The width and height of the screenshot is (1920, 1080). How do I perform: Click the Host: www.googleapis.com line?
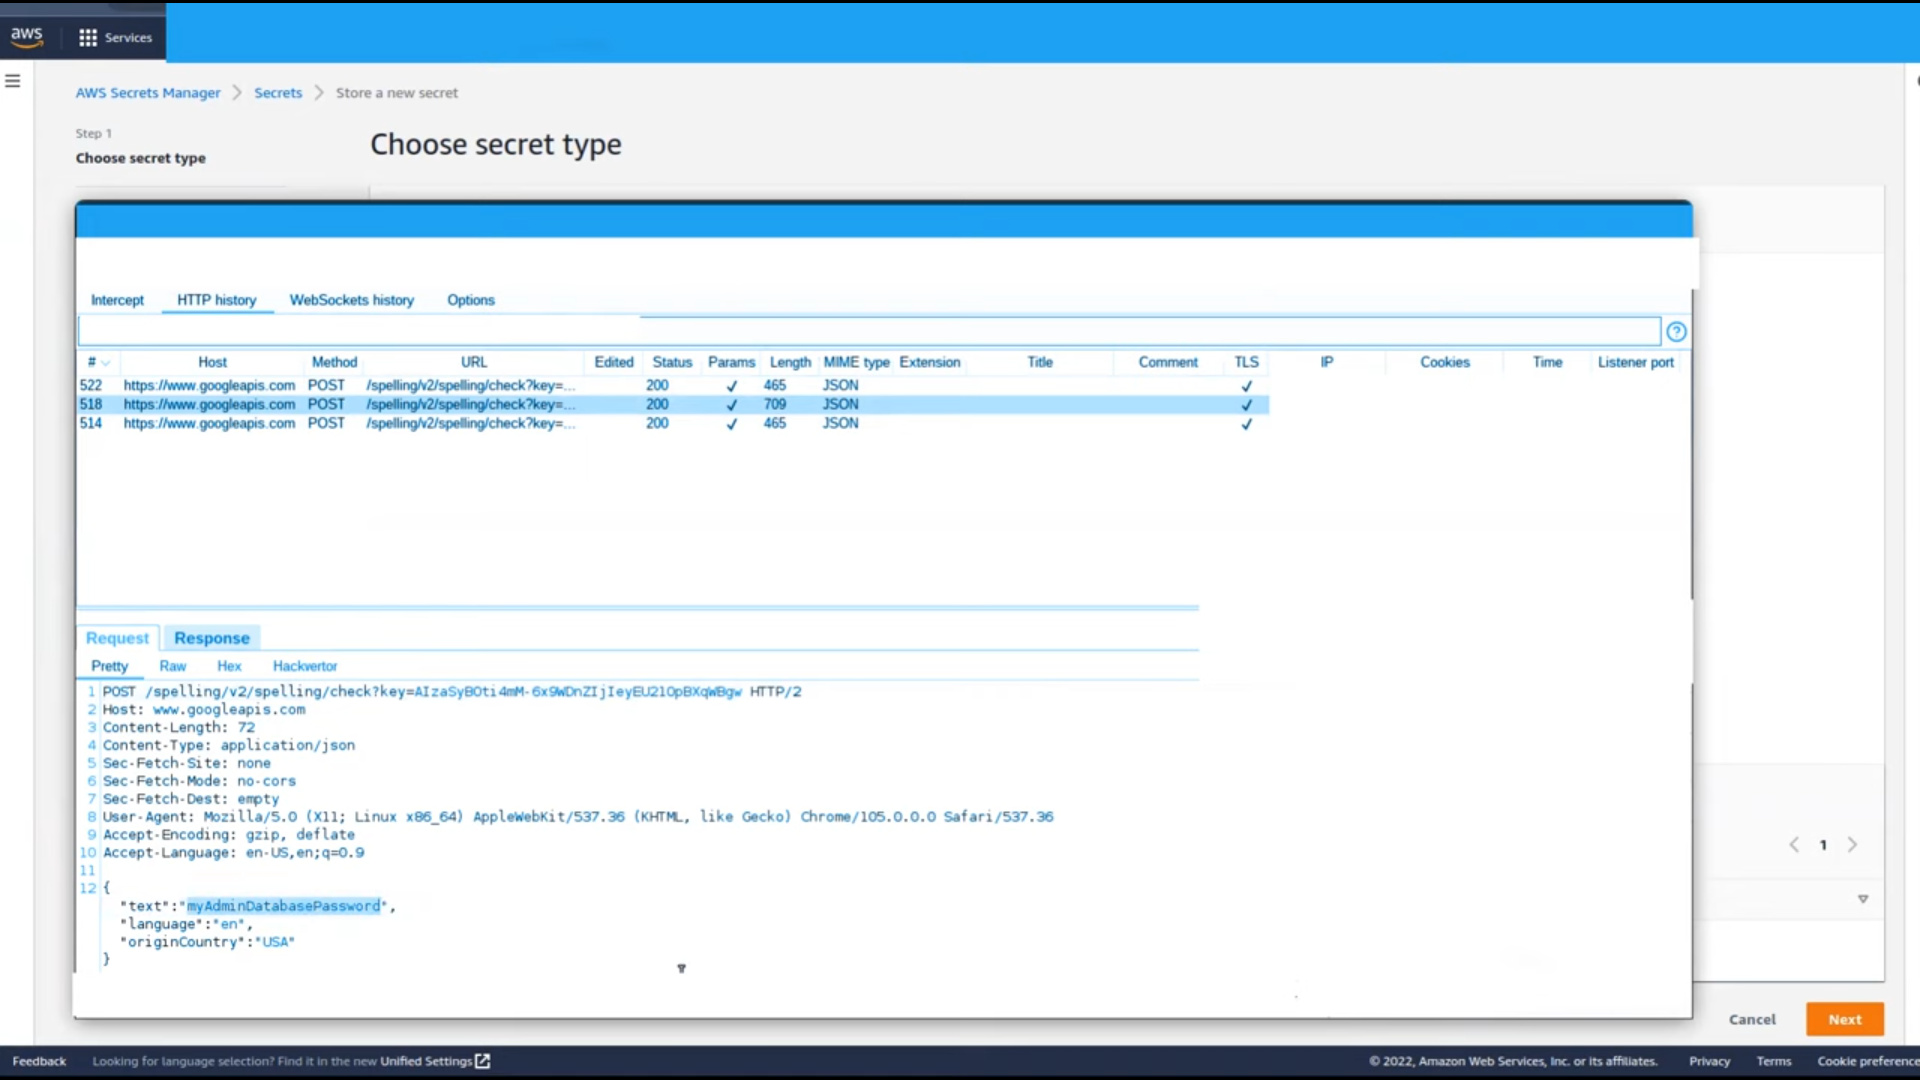[204, 710]
